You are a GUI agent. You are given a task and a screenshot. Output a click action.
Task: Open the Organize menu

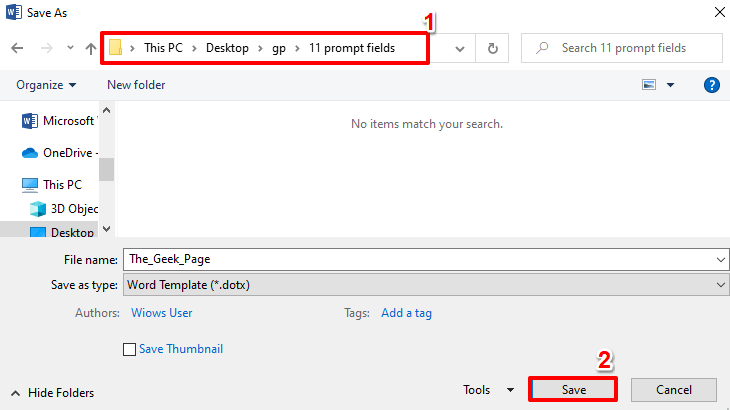[46, 85]
